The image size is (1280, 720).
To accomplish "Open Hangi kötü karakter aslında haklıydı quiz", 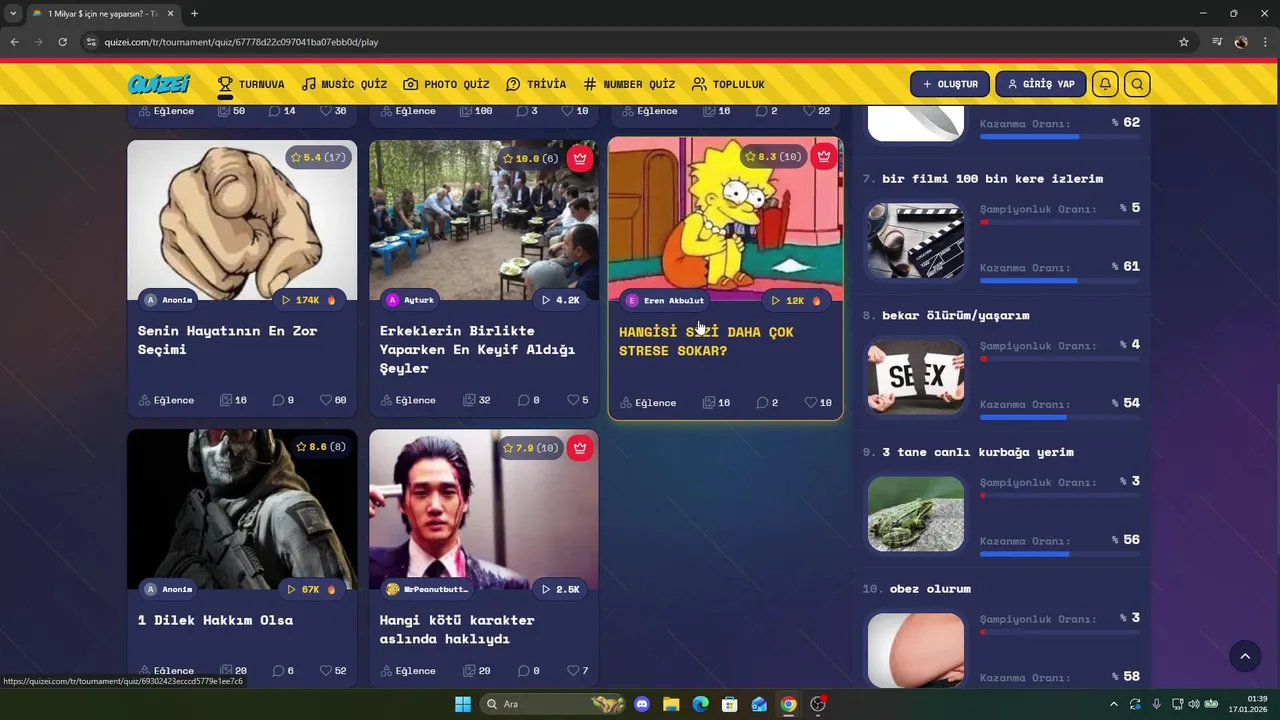I will point(457,629).
